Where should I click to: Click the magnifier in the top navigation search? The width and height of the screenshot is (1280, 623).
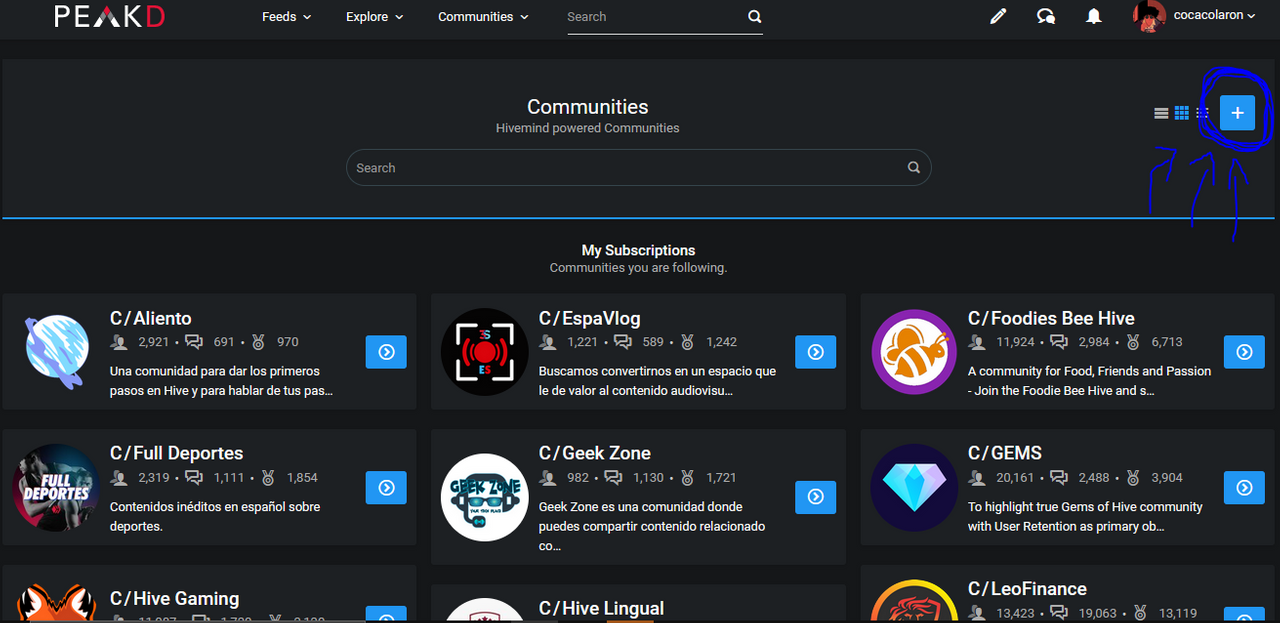754,16
